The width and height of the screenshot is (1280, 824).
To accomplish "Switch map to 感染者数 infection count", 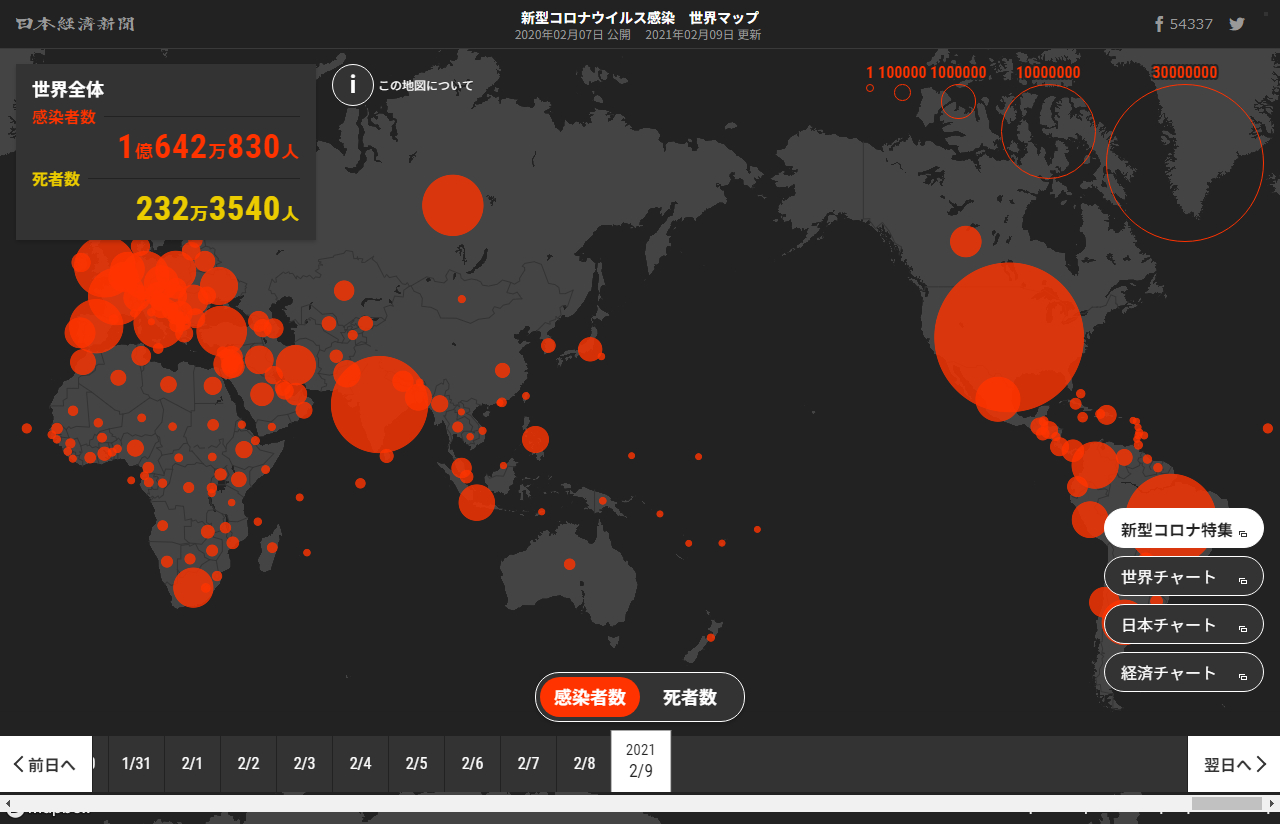I will coord(590,697).
